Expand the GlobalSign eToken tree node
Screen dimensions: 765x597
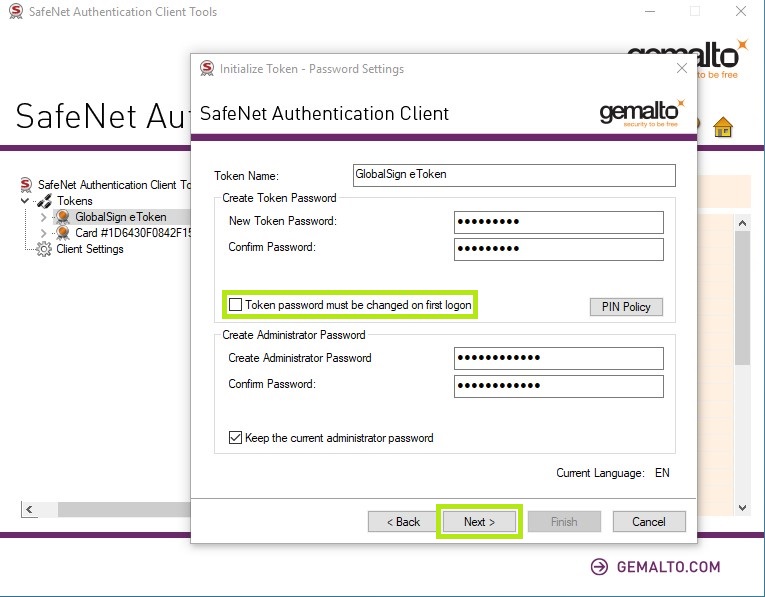(x=43, y=217)
